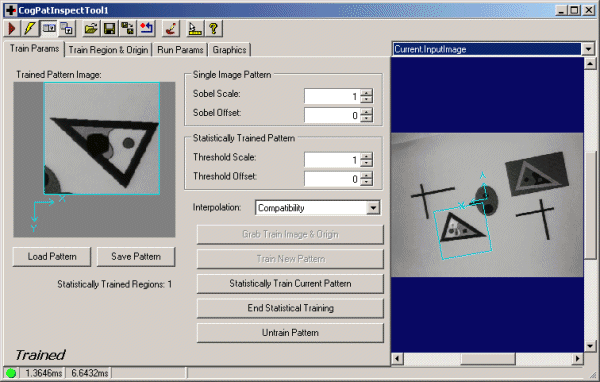Click the 1.3646ms status time

pyautogui.click(x=44, y=373)
